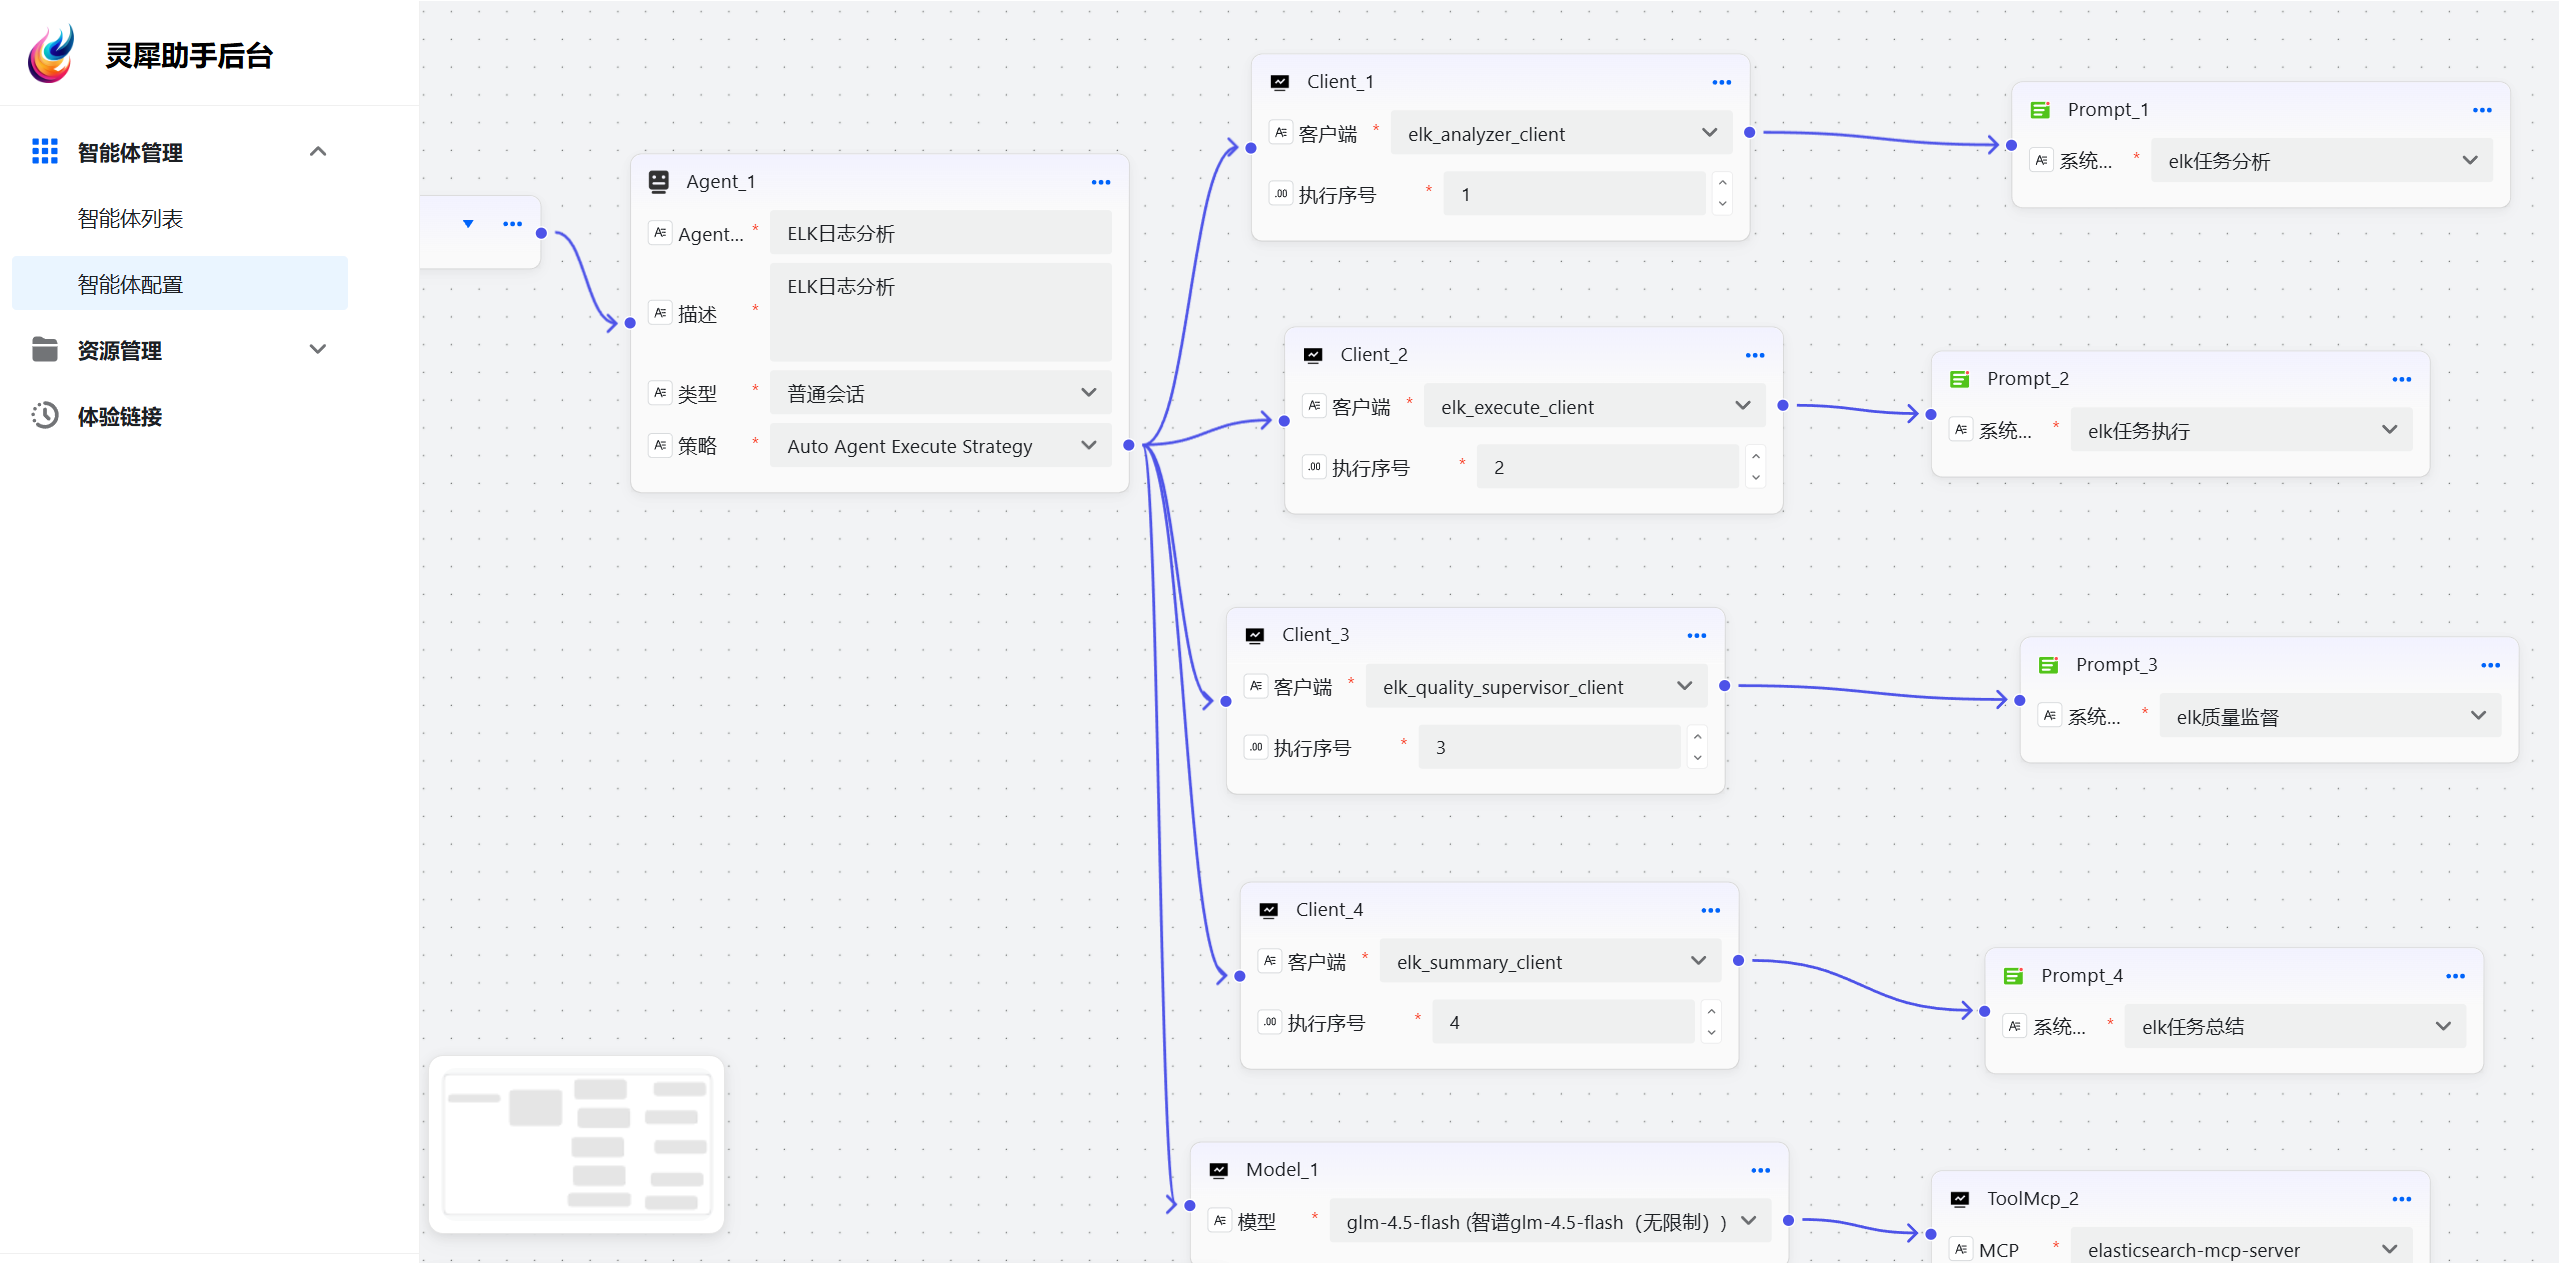Open the 策略 Auto Agent Execute Strategy dropdown
2559x1263 pixels.
[x=940, y=446]
